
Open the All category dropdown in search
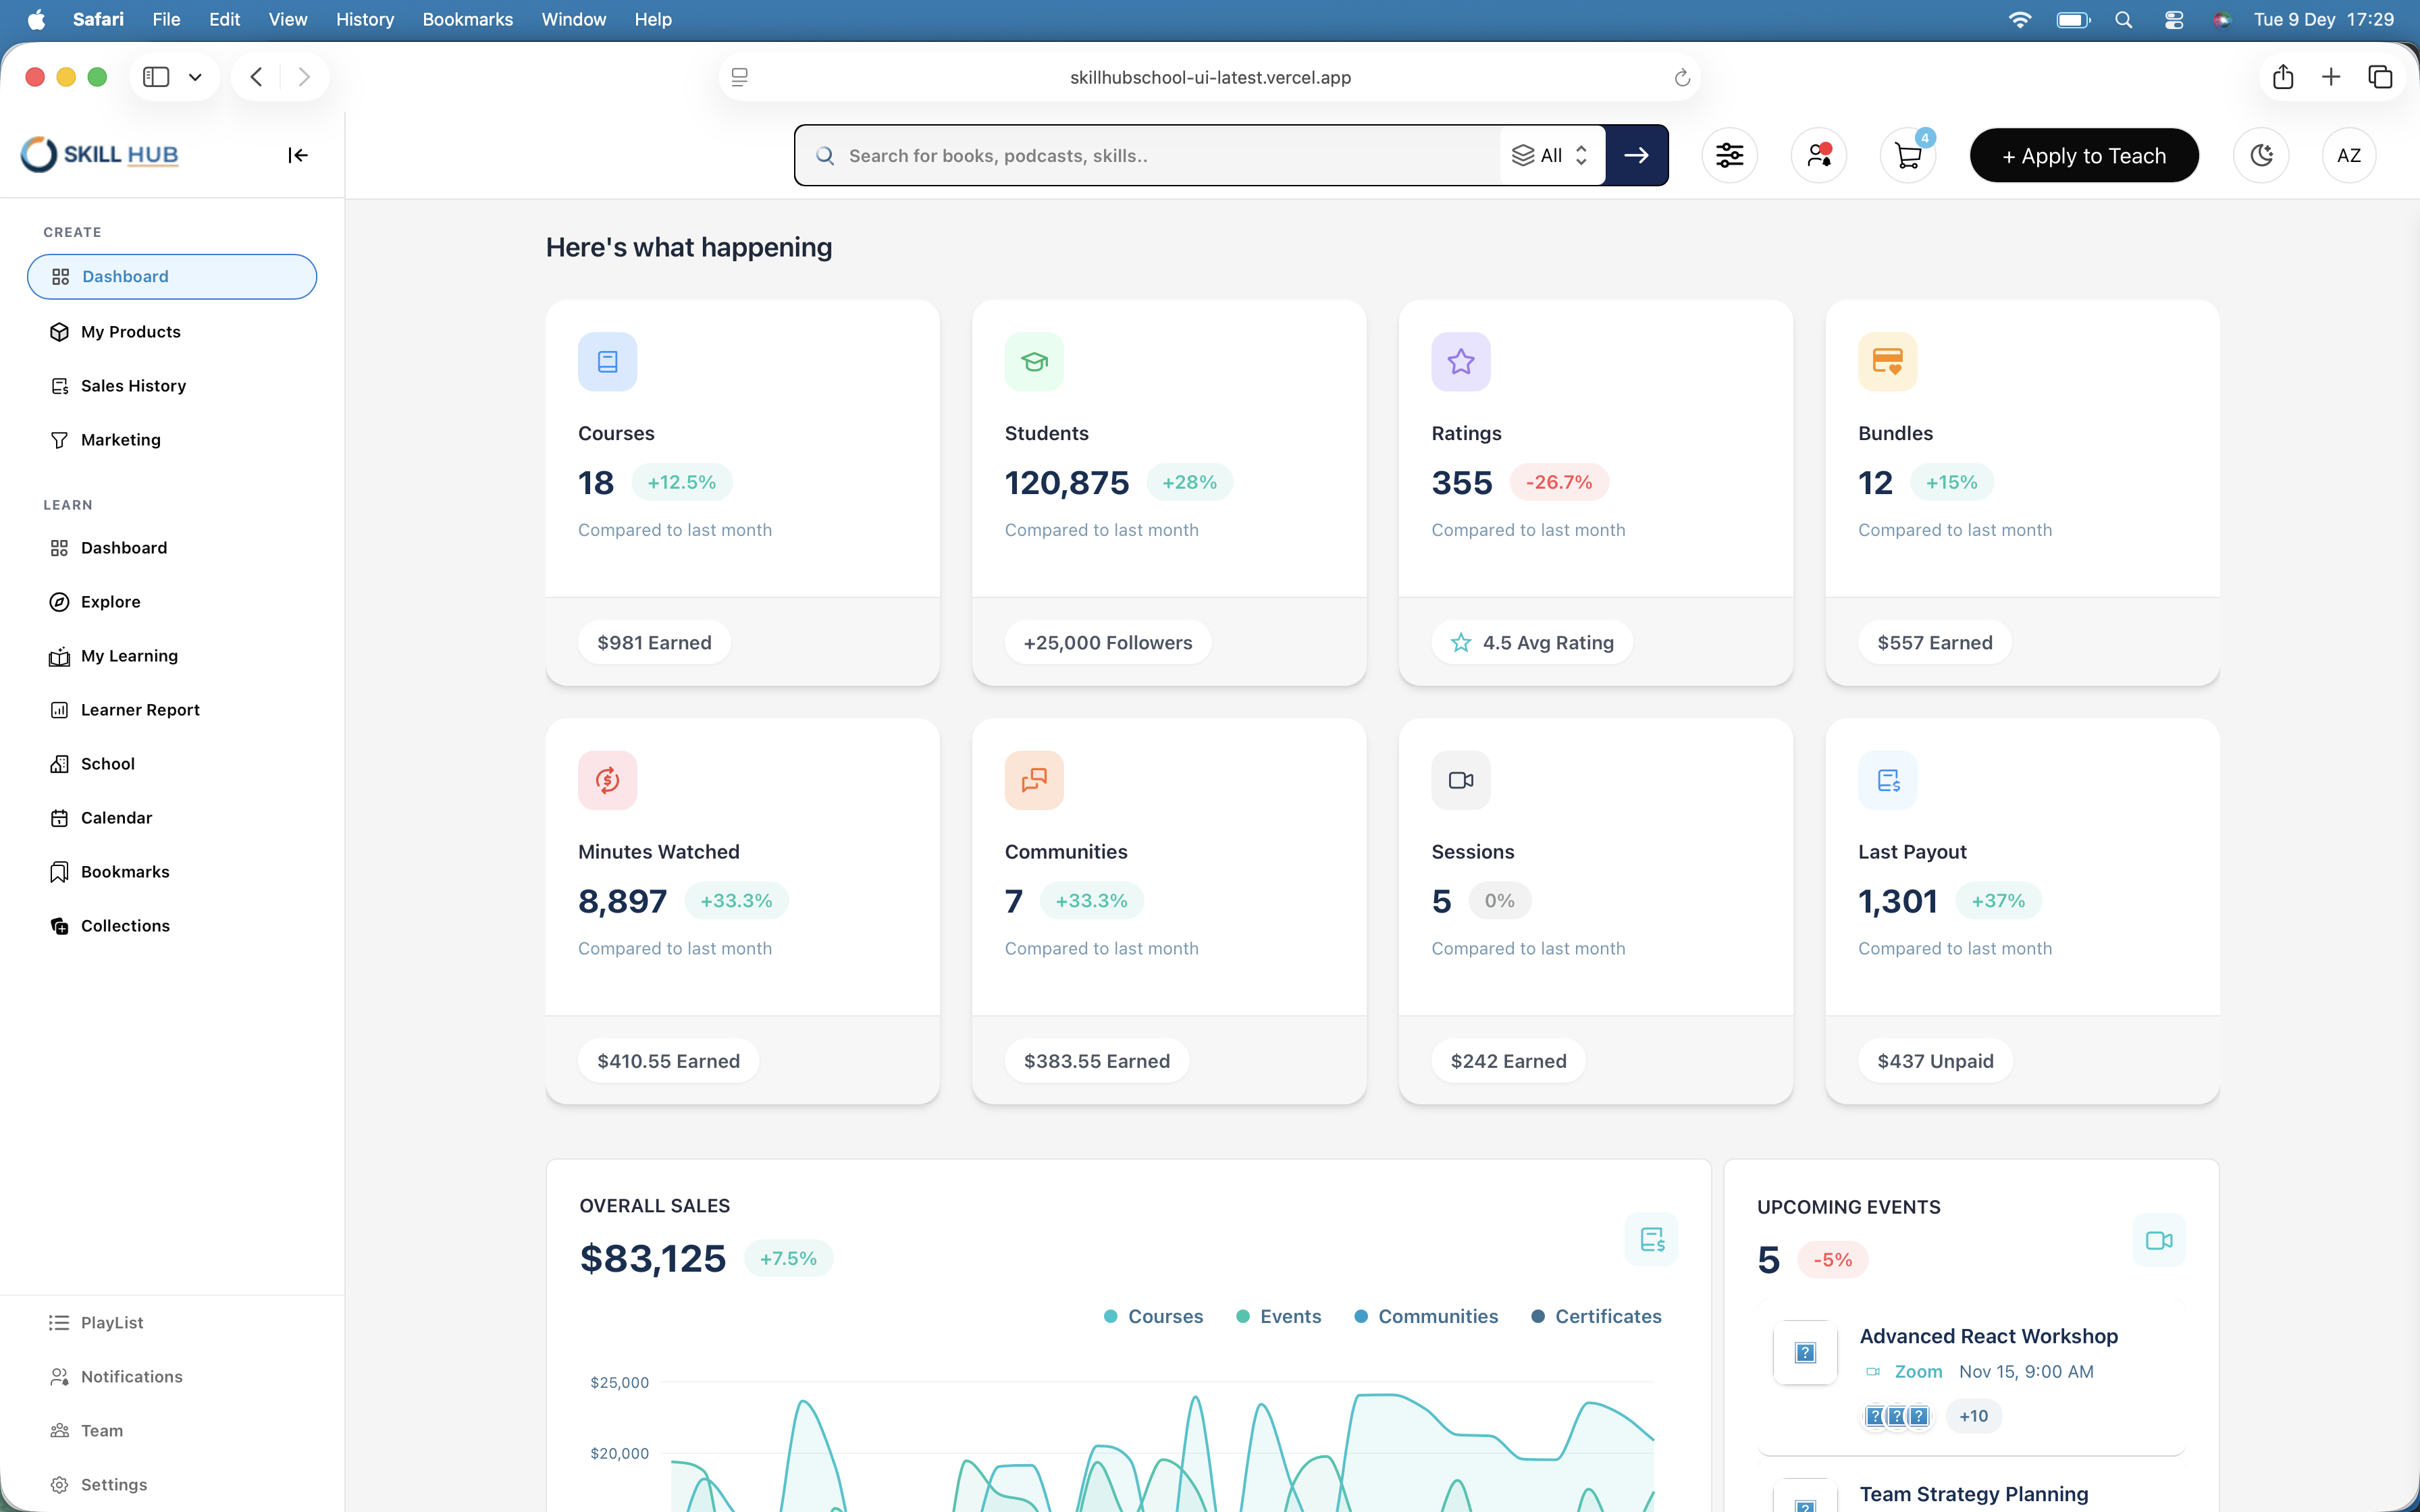pyautogui.click(x=1551, y=155)
